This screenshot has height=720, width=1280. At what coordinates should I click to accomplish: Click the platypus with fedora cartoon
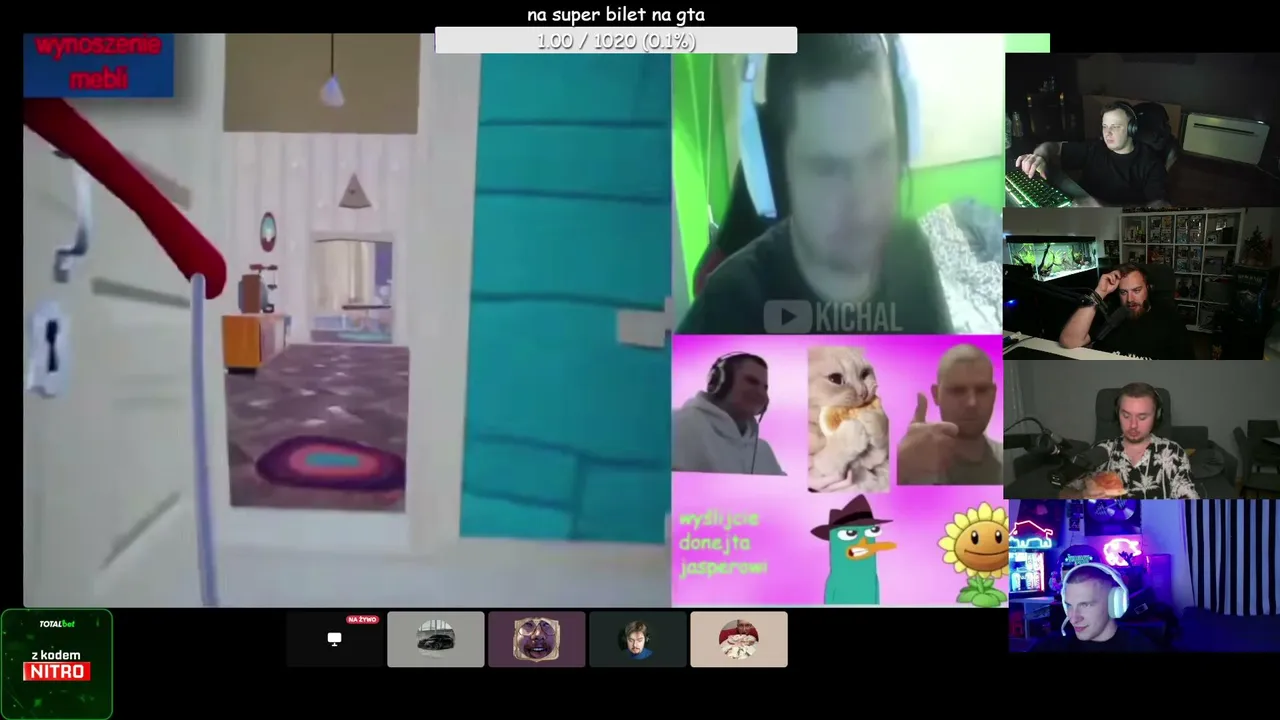[852, 549]
